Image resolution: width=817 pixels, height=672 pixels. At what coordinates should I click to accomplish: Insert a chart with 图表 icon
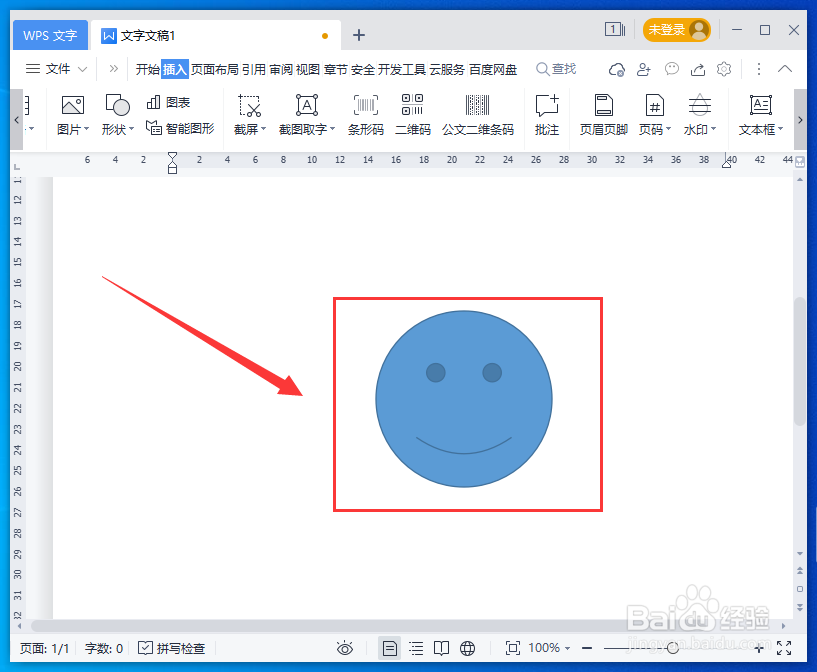coord(167,102)
